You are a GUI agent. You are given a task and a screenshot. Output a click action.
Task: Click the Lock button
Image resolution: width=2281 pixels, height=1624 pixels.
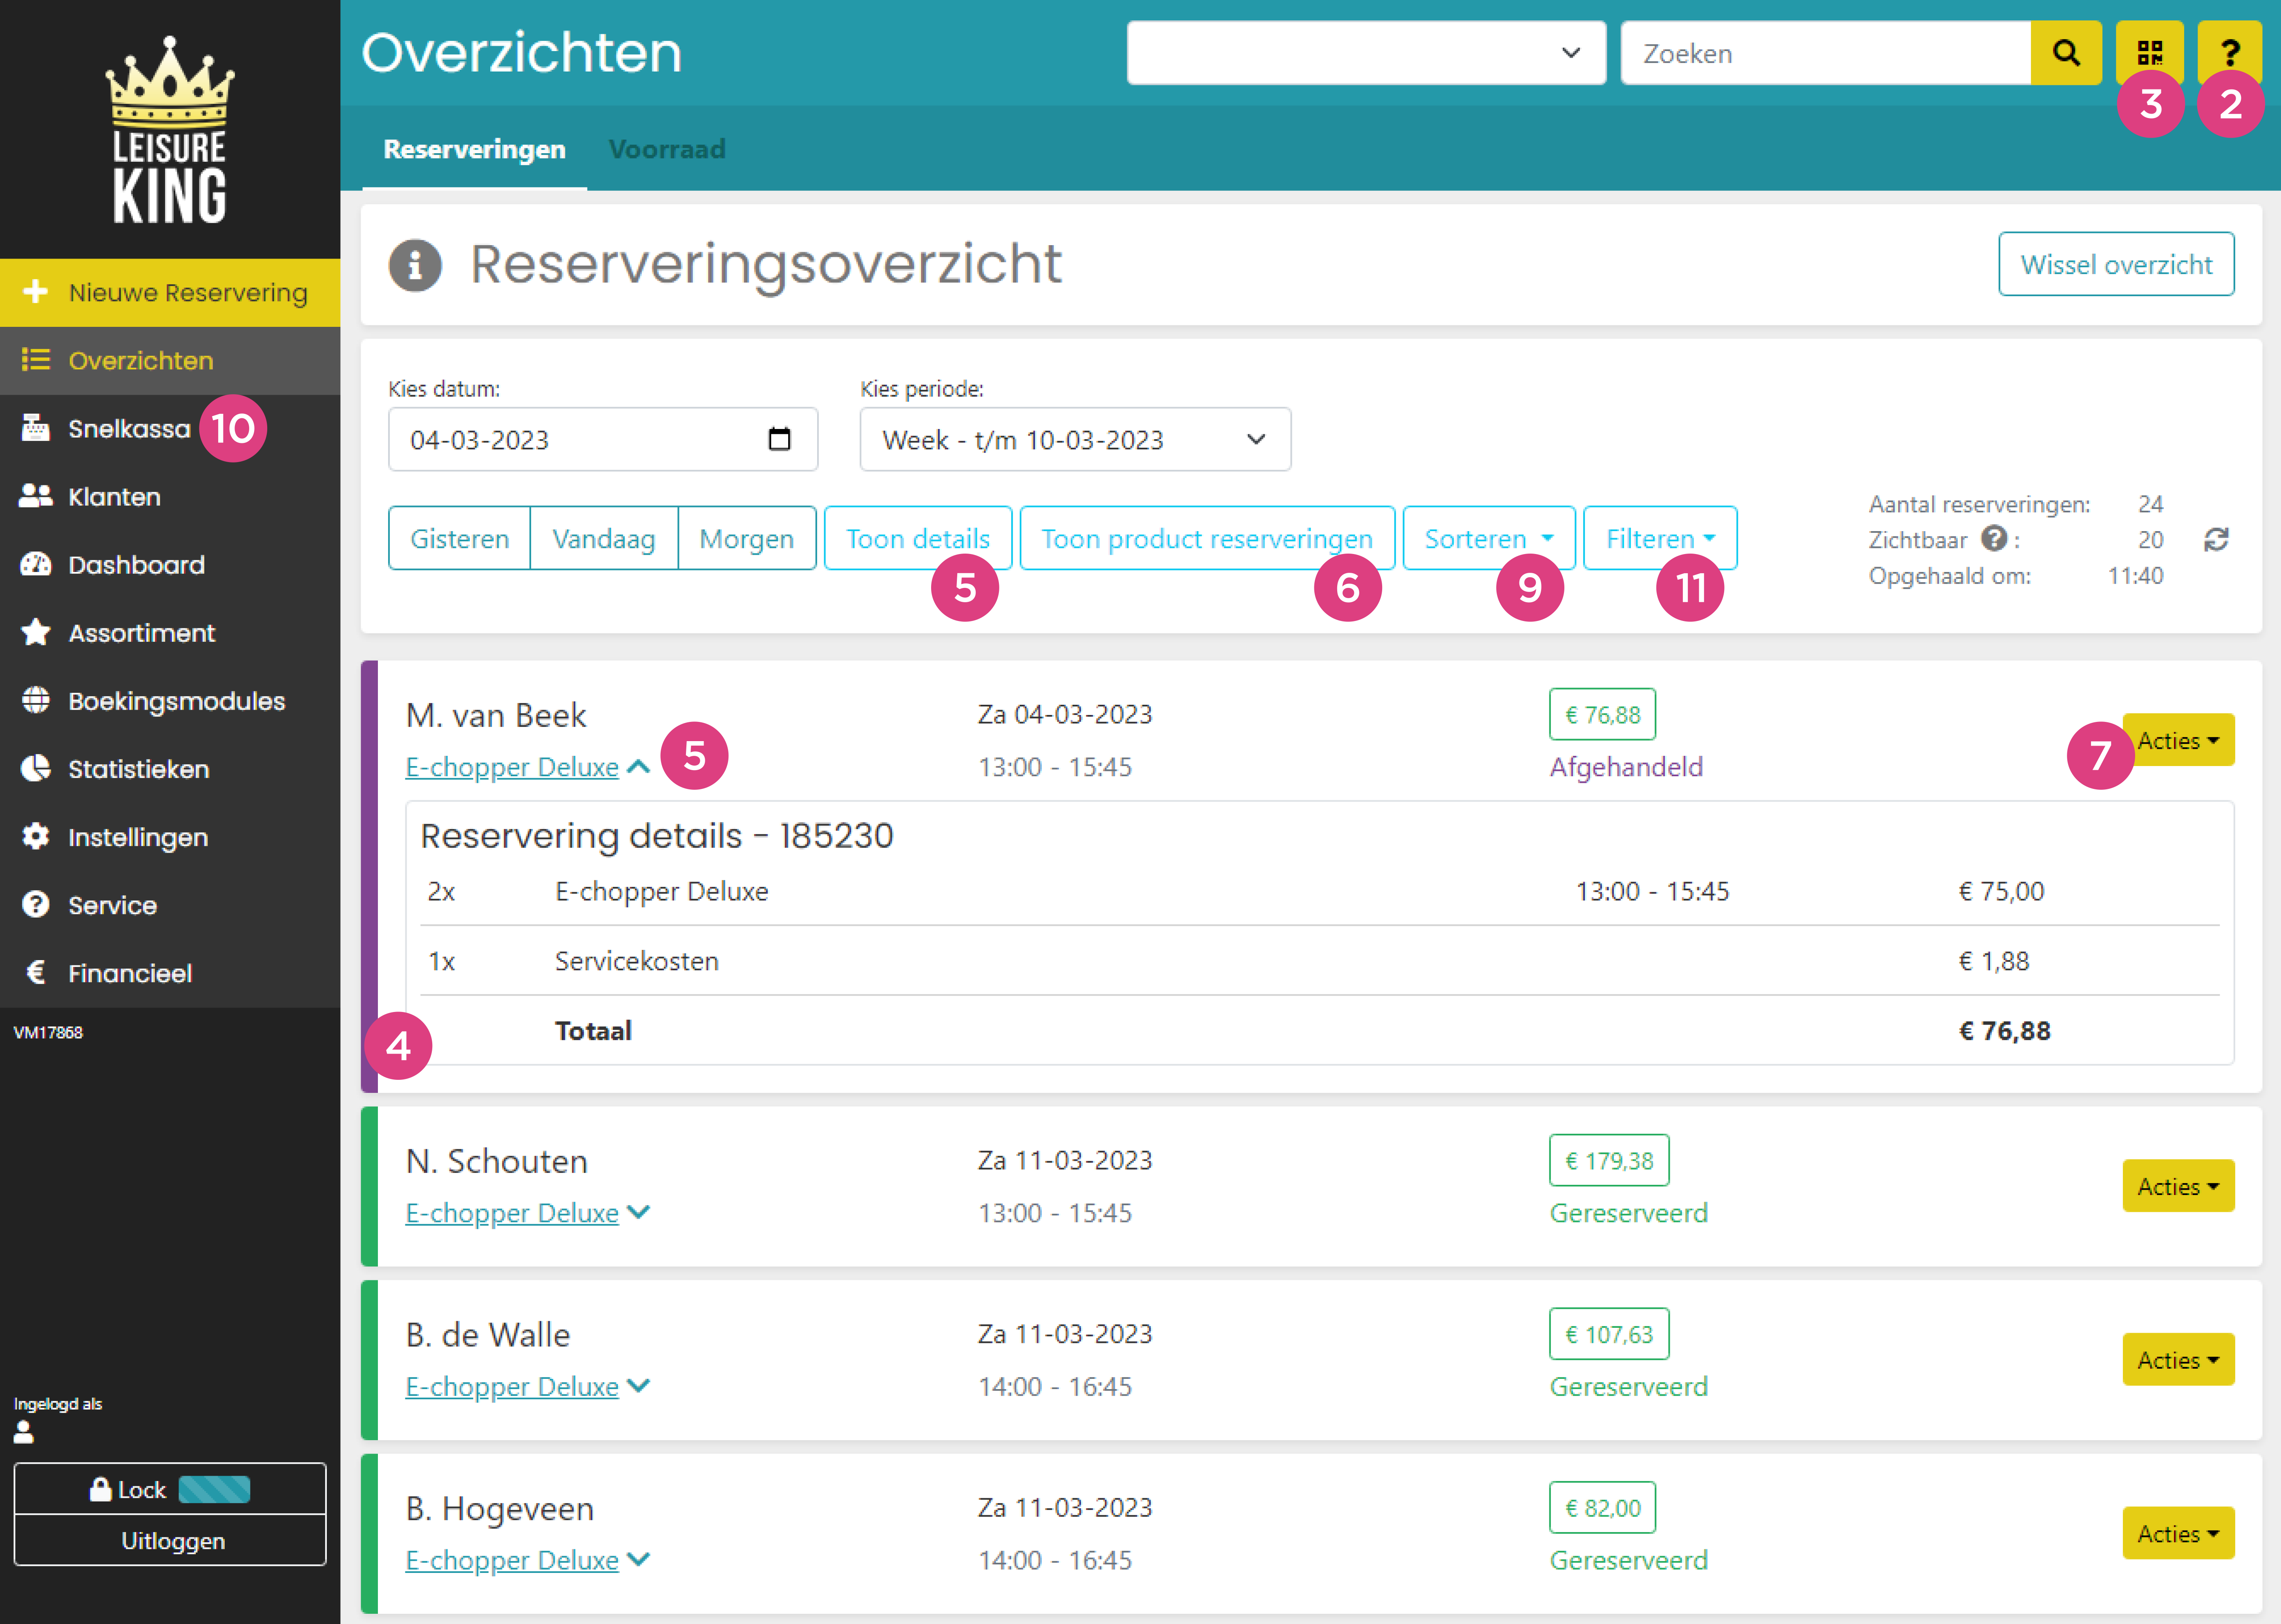point(170,1489)
